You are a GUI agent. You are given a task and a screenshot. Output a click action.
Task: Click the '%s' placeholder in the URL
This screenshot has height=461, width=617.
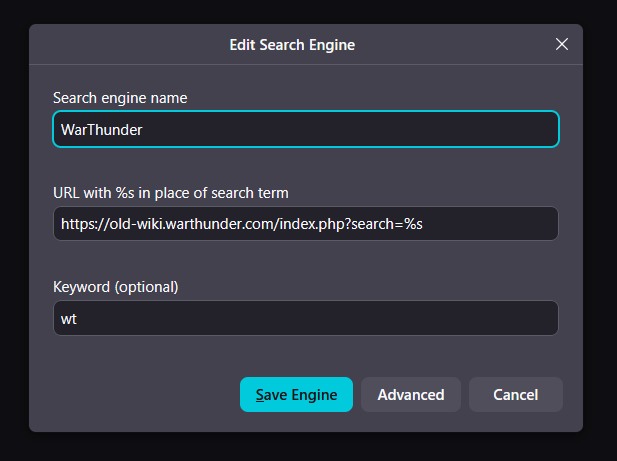pos(413,224)
